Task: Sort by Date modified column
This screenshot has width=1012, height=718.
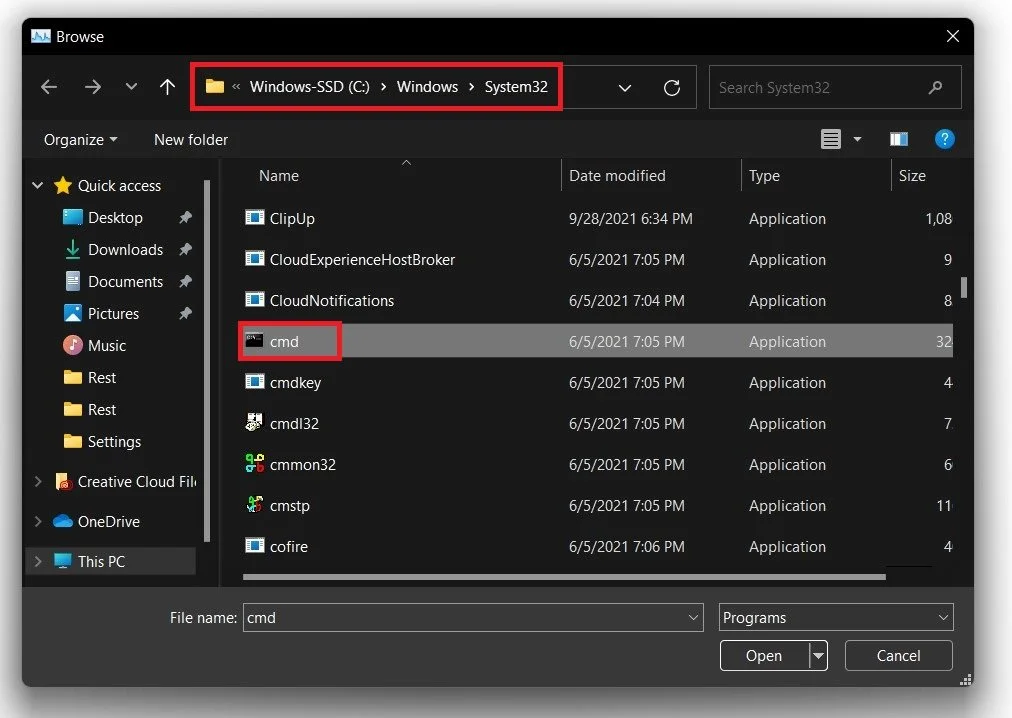Action: point(617,176)
